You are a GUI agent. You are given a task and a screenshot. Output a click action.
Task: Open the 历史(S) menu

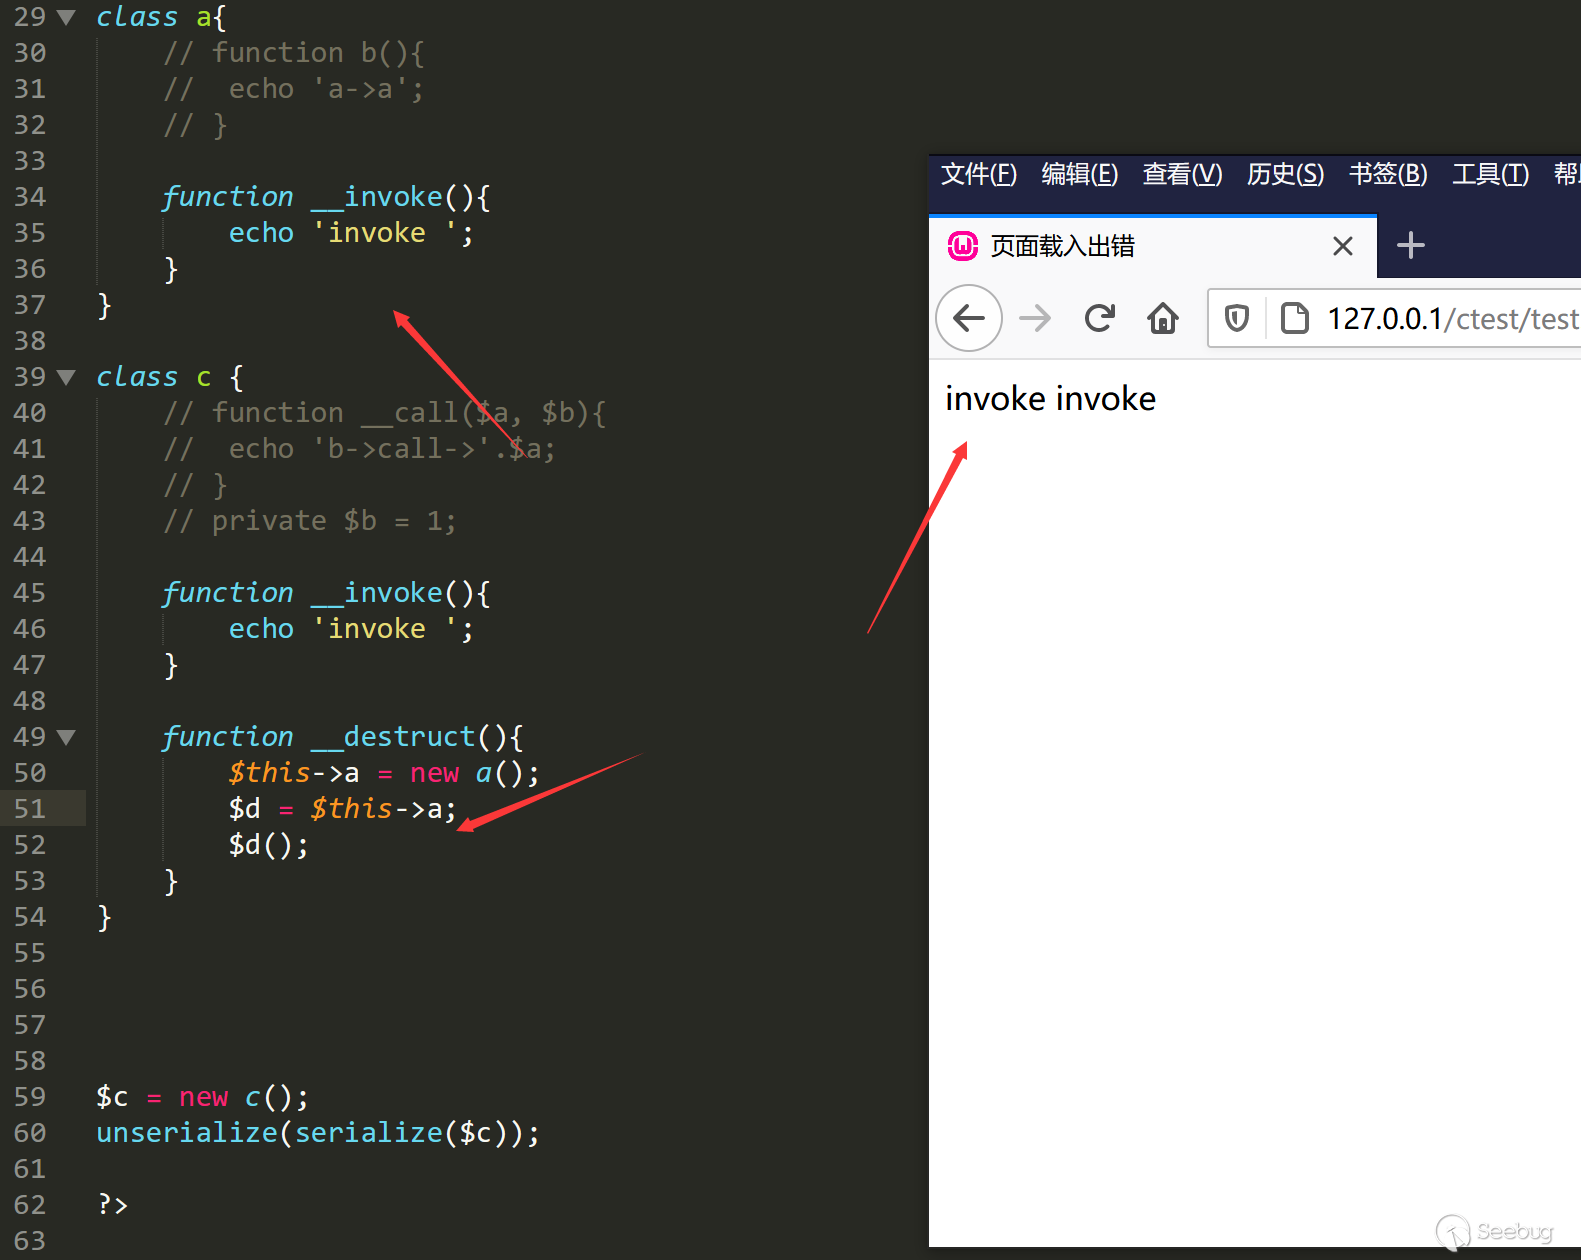(x=1284, y=174)
